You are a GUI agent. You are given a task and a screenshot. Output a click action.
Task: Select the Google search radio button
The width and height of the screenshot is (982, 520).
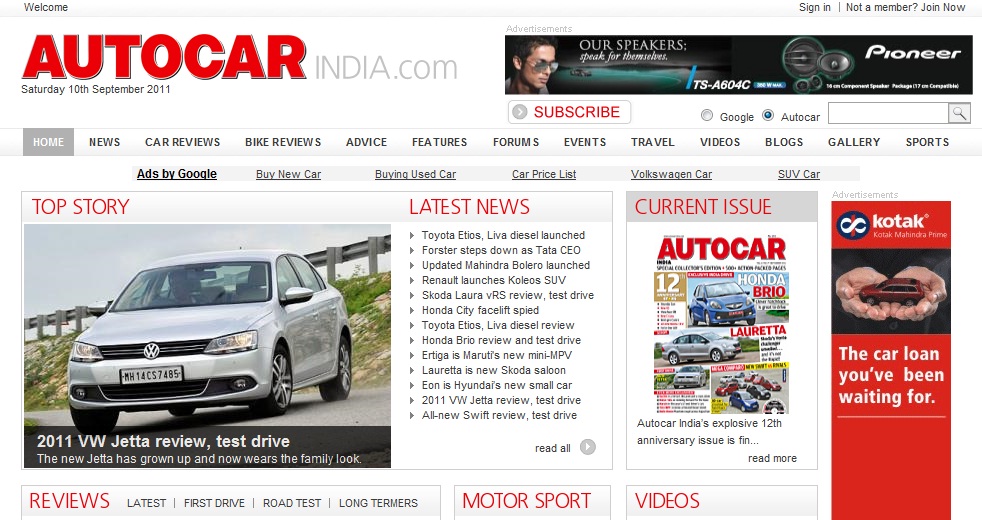pyautogui.click(x=707, y=115)
